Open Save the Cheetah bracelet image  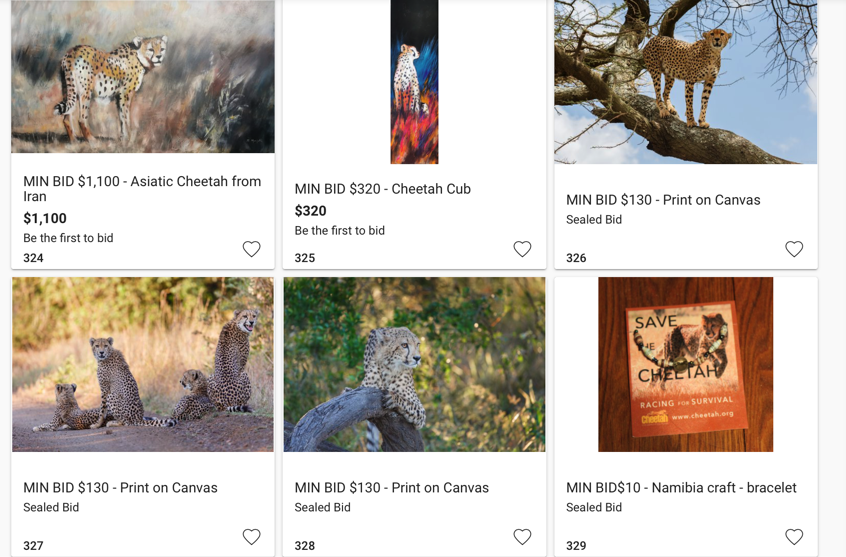click(x=686, y=364)
